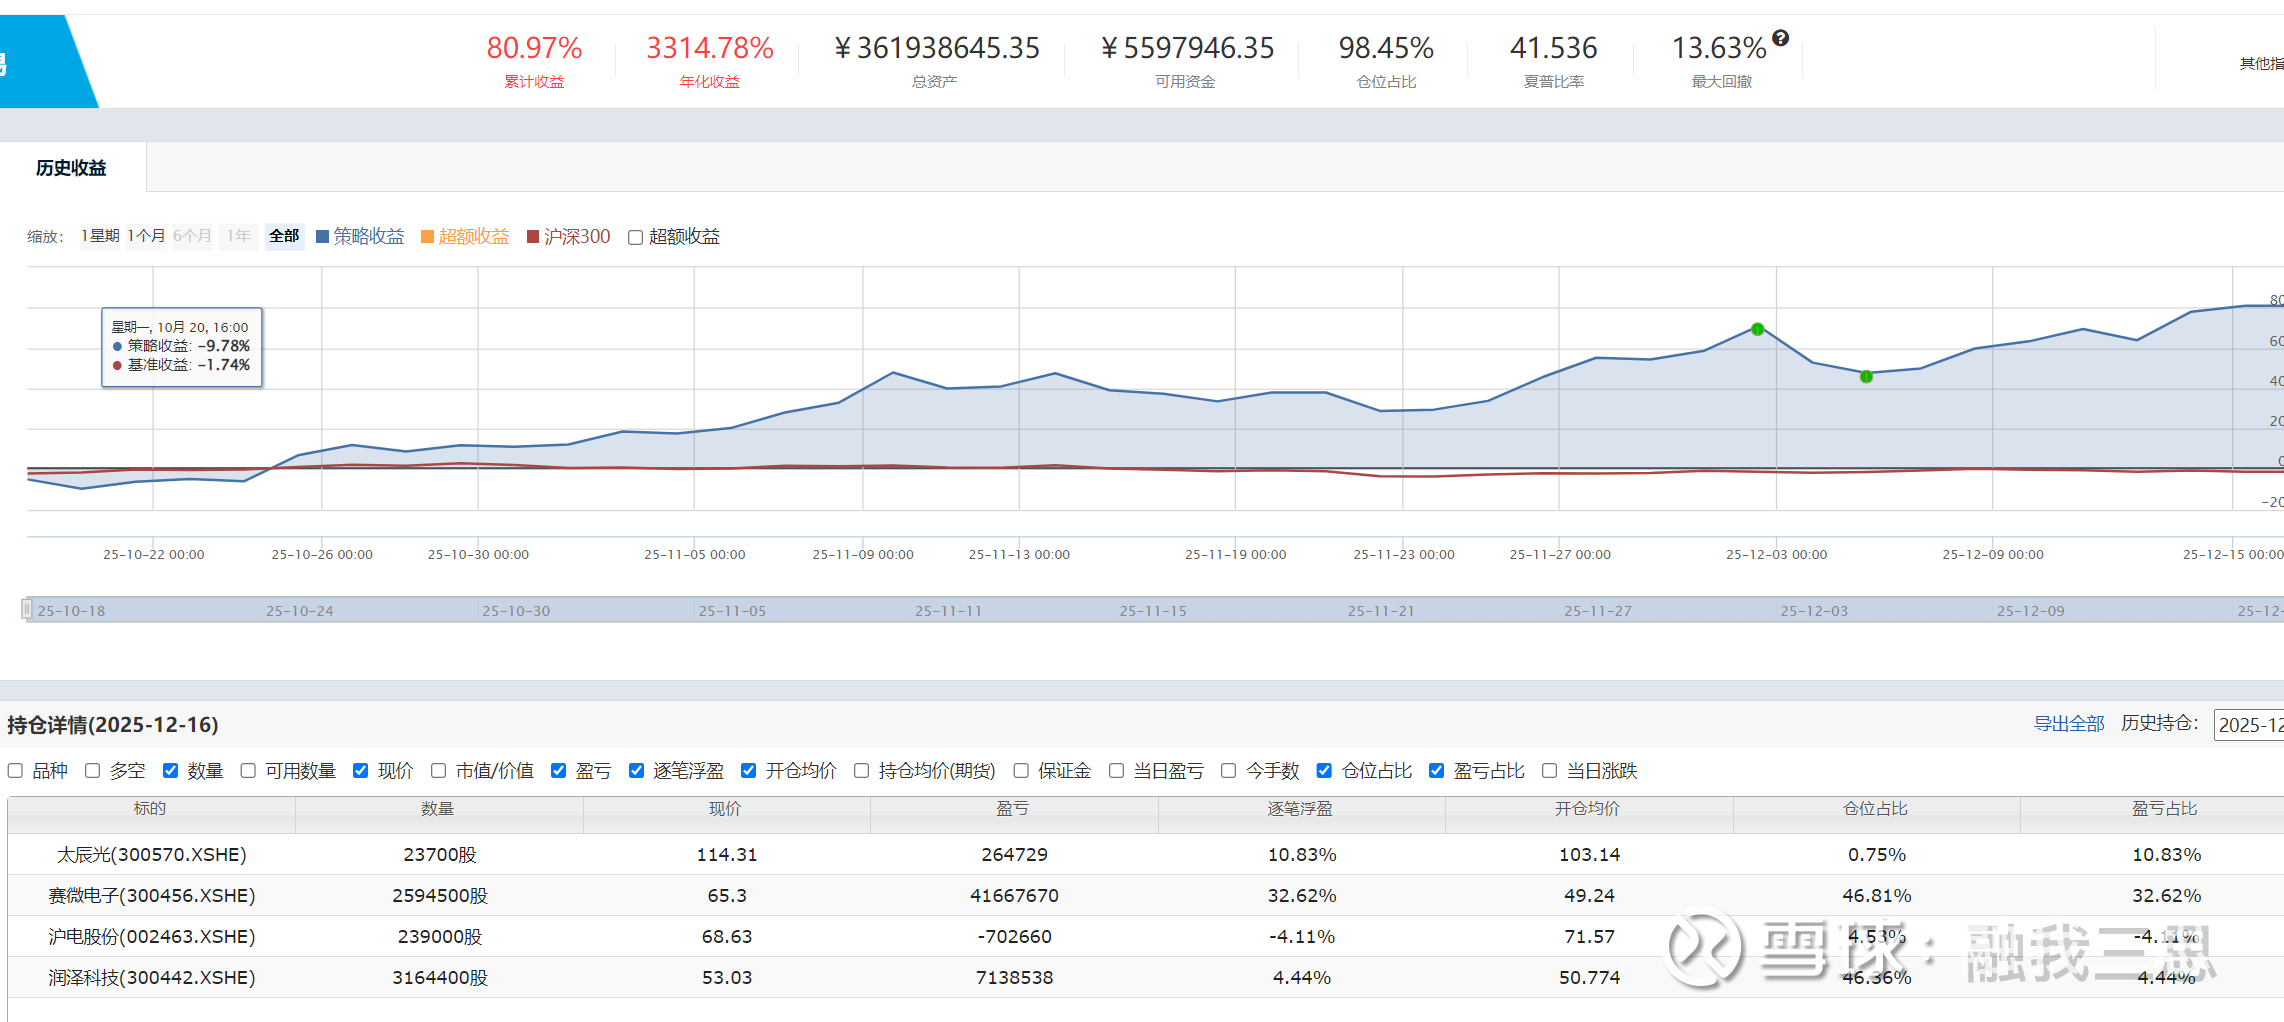
Task: Uncheck the 数量 column checkbox
Action: [x=171, y=770]
